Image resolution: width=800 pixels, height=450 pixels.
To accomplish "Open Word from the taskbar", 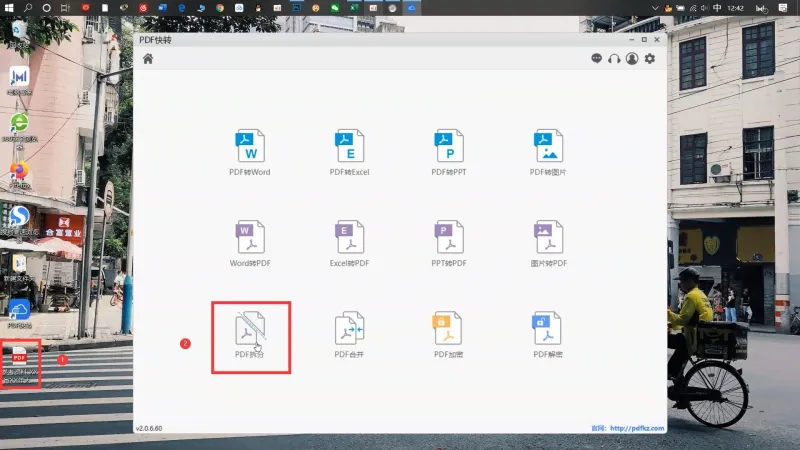I will point(162,8).
